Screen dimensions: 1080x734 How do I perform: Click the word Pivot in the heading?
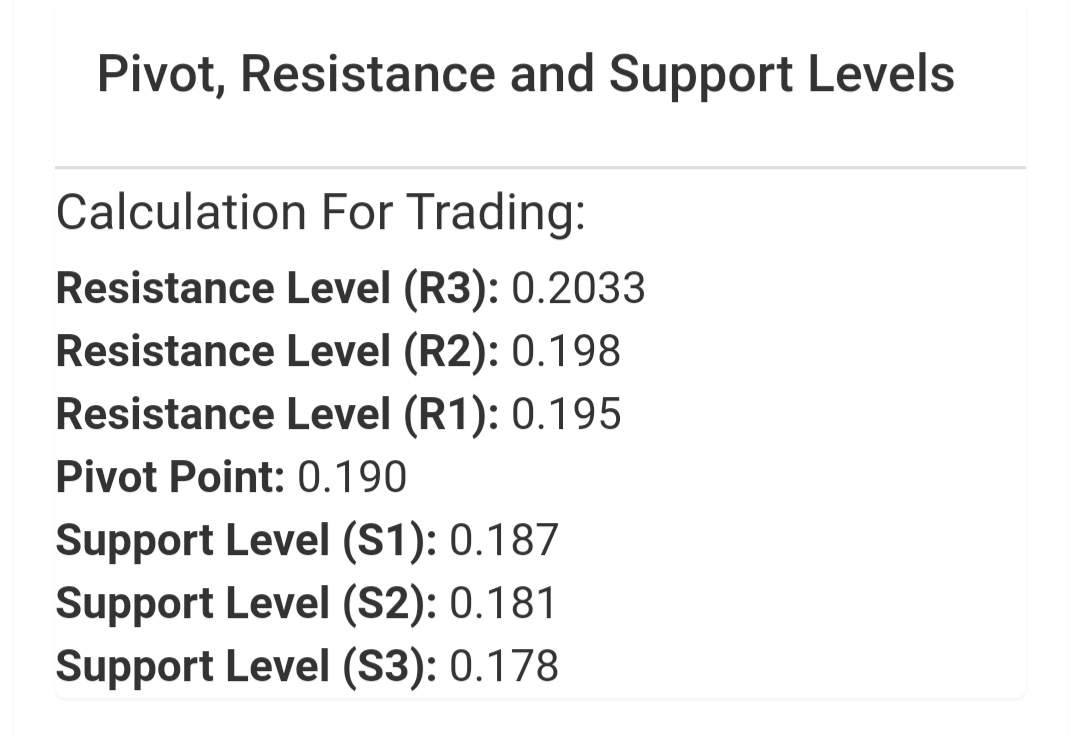coord(161,74)
